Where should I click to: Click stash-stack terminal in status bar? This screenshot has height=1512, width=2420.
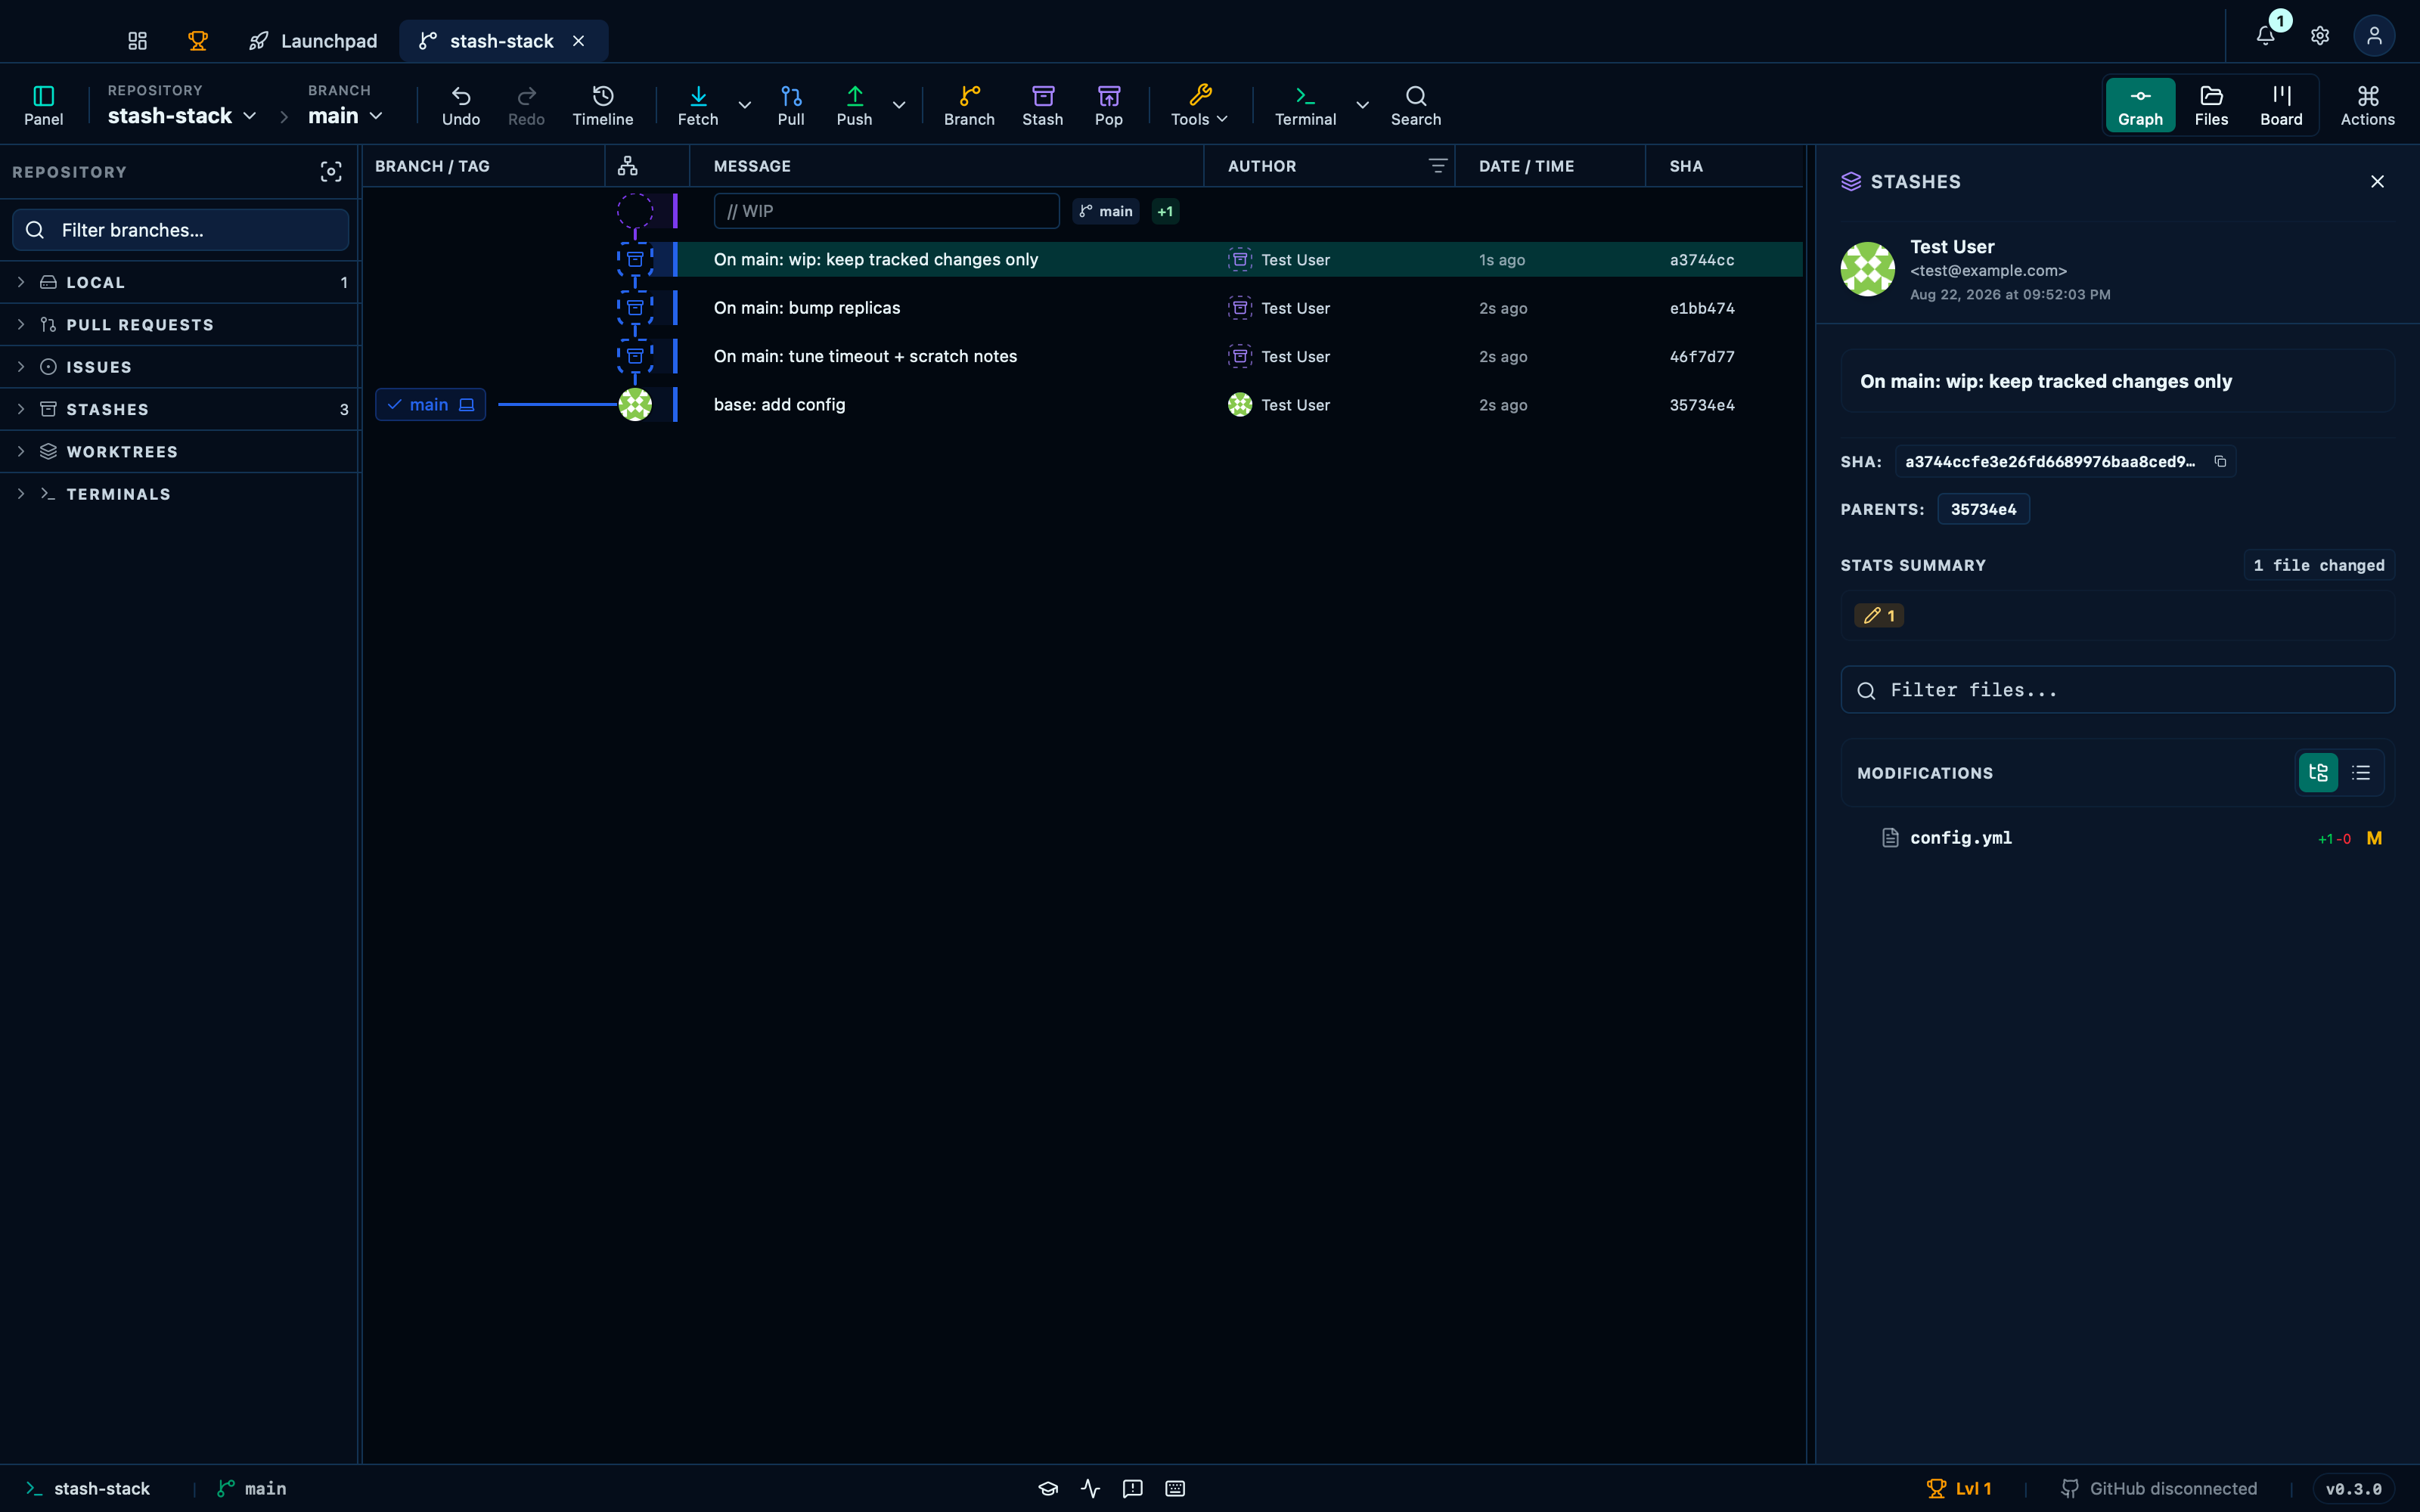[88, 1488]
